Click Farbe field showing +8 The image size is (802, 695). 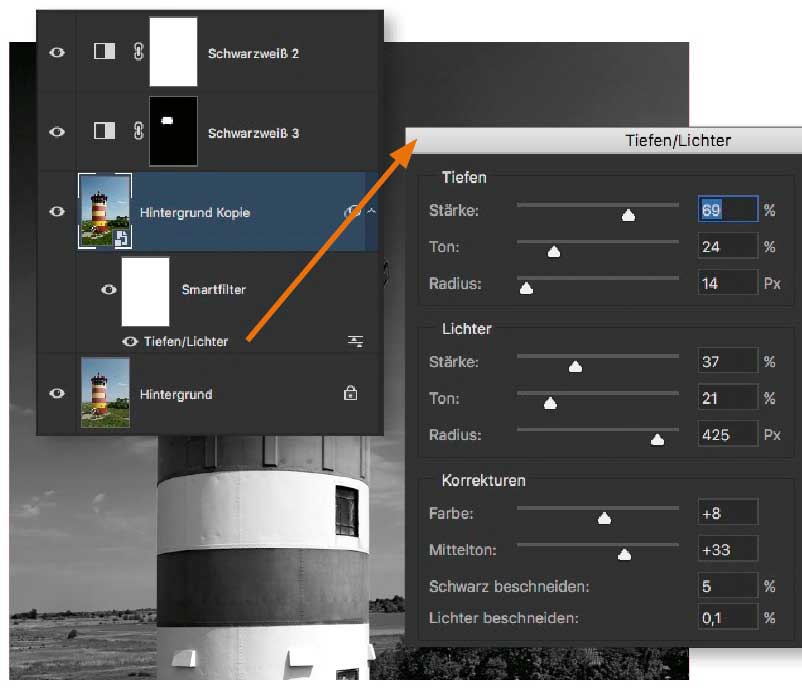[728, 513]
